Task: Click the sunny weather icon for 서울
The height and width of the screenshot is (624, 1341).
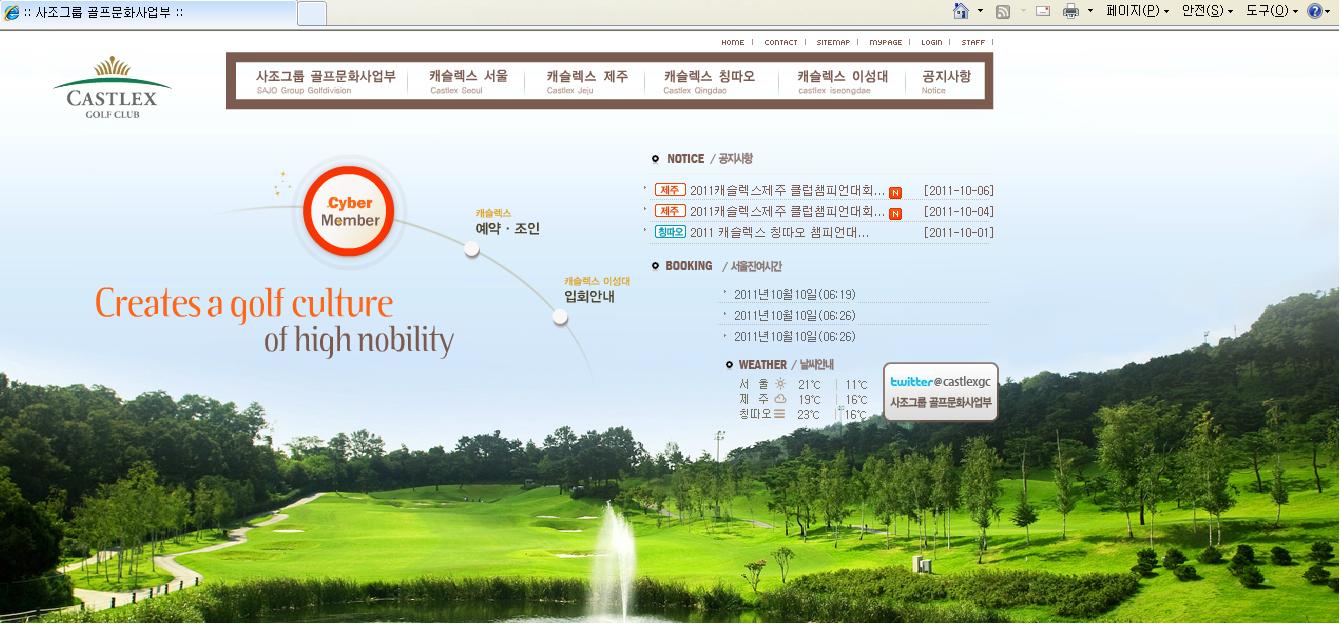Action: [x=780, y=384]
